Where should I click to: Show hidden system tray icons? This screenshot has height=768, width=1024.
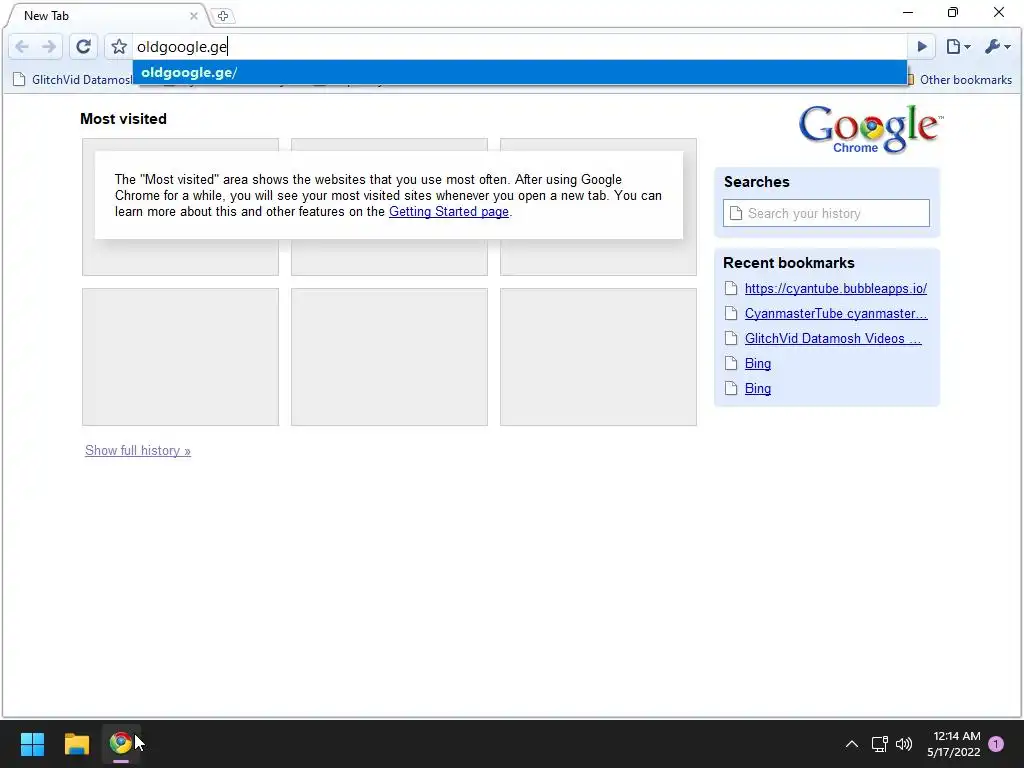[x=852, y=744]
